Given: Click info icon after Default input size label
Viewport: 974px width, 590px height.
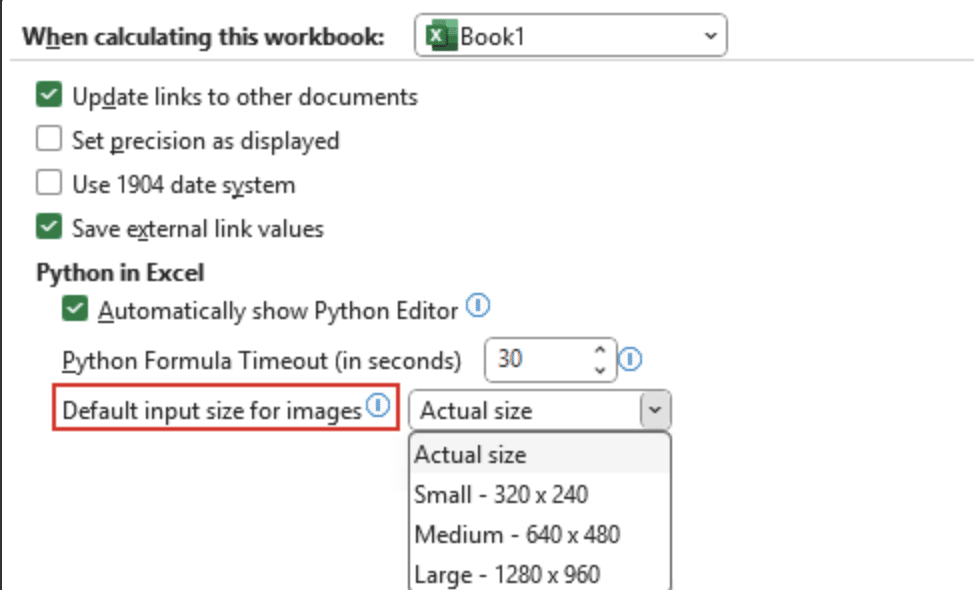Looking at the screenshot, I should [x=377, y=406].
